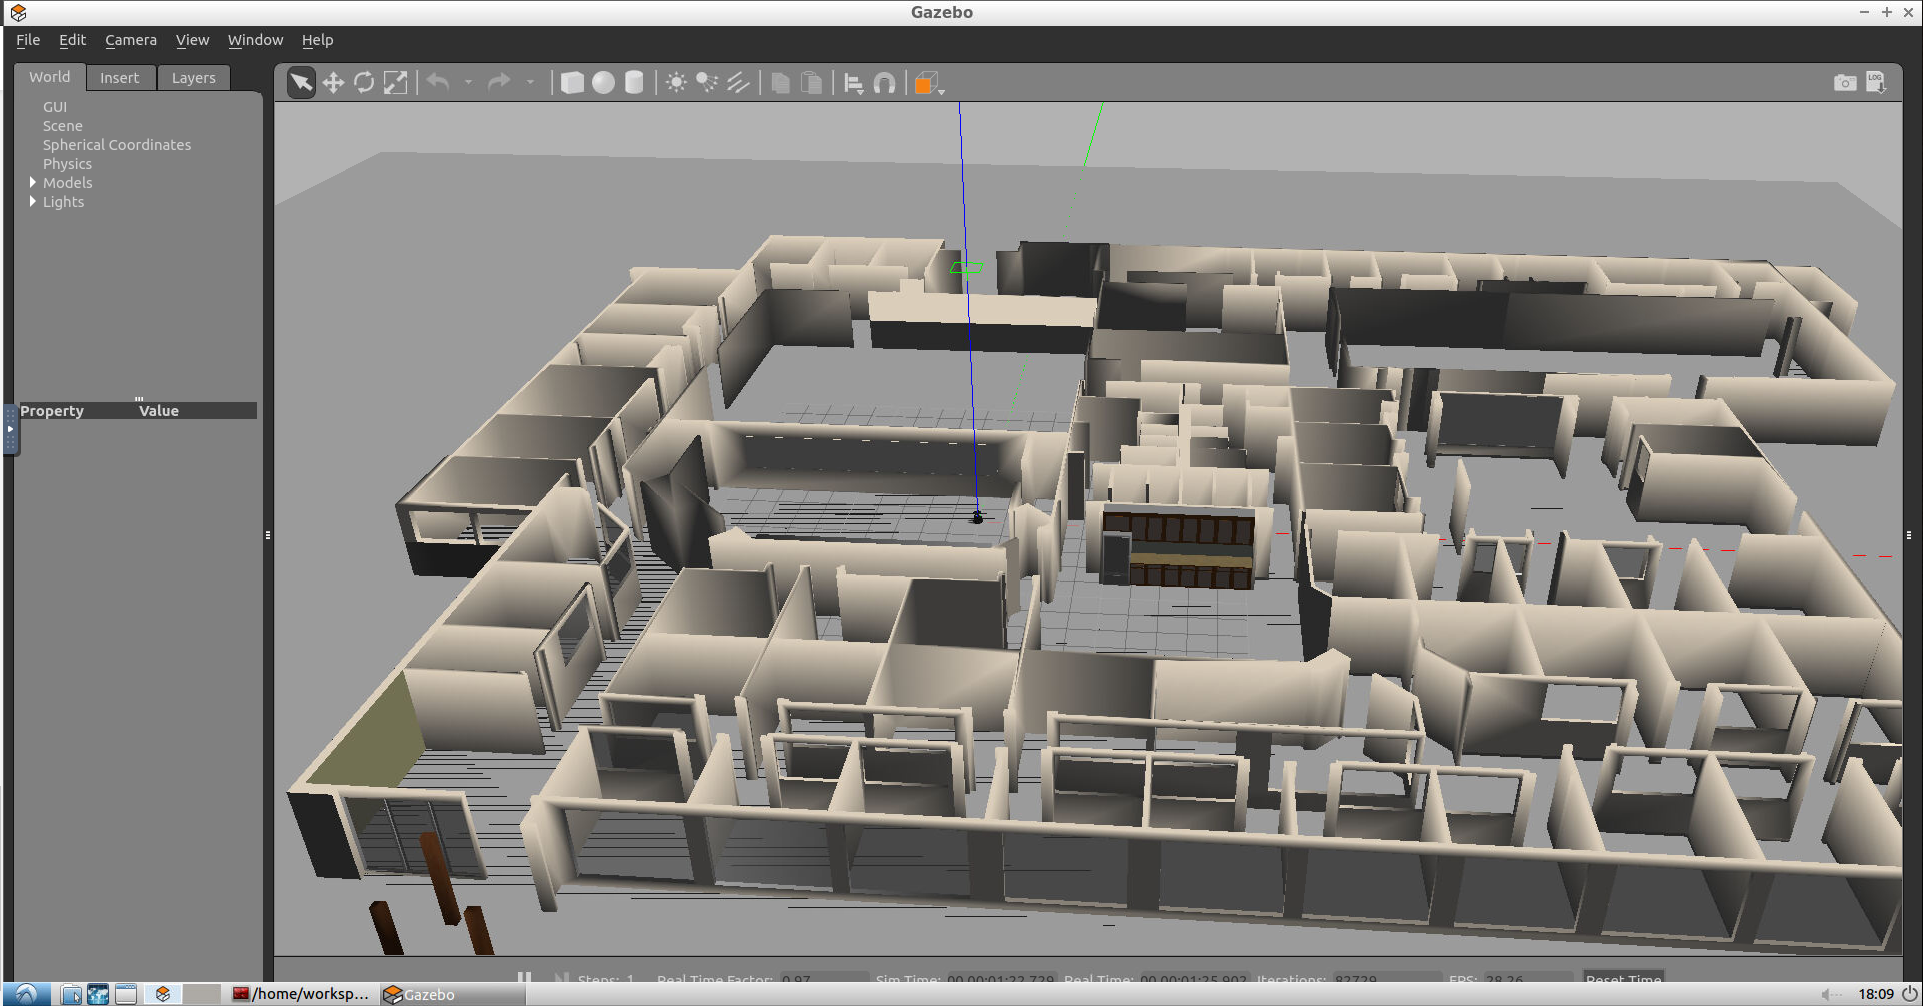Click the copy icon in toolbar

[x=781, y=83]
